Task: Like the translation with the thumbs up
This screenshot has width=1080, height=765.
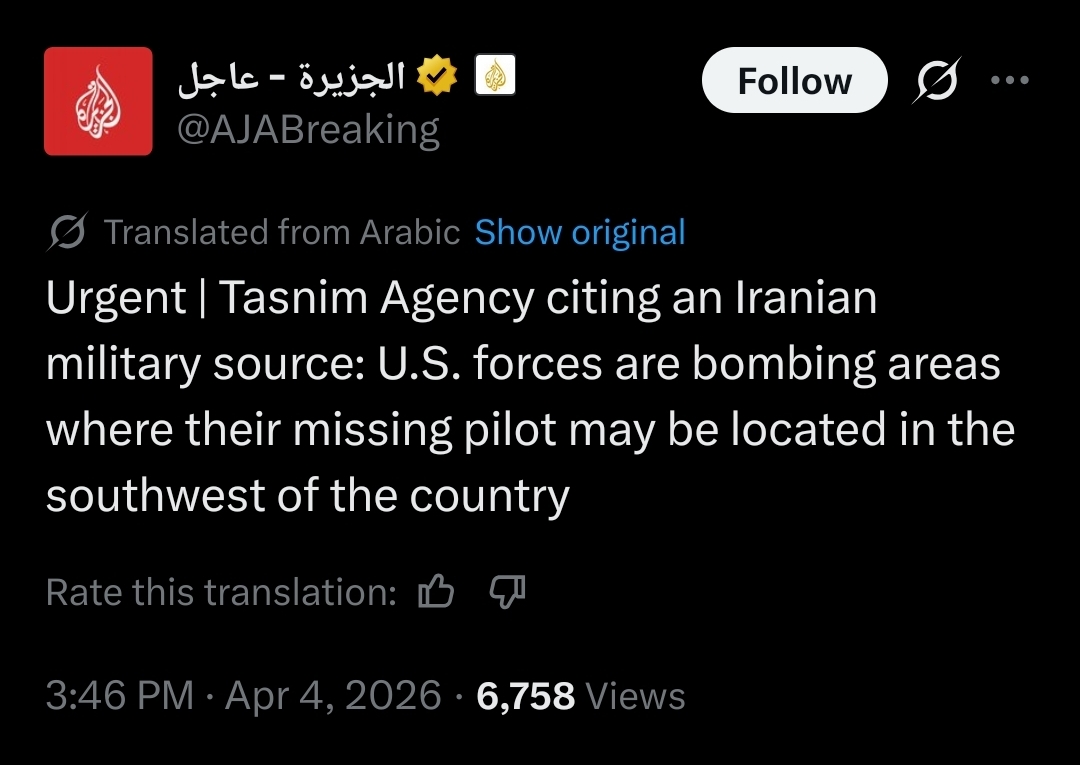Action: pyautogui.click(x=435, y=593)
